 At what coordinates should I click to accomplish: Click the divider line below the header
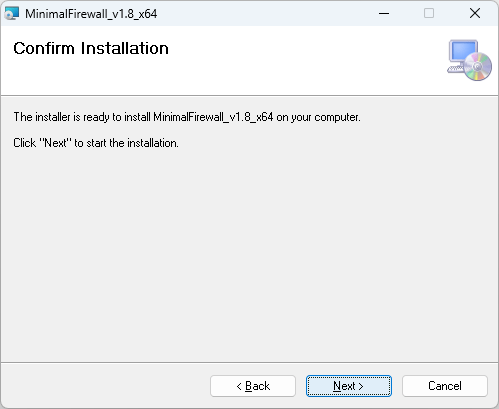(249, 96)
